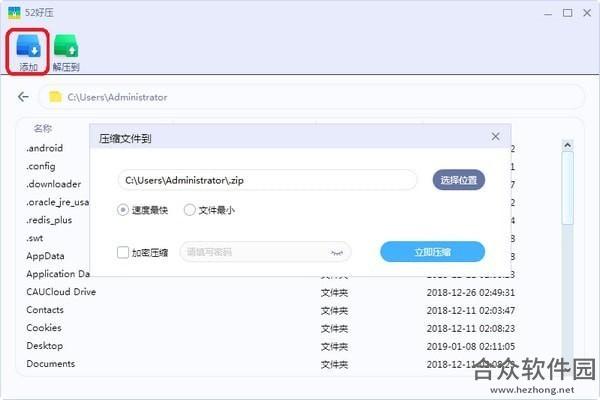Click the 立即压缩 button
The width and height of the screenshot is (600, 400).
(x=432, y=252)
